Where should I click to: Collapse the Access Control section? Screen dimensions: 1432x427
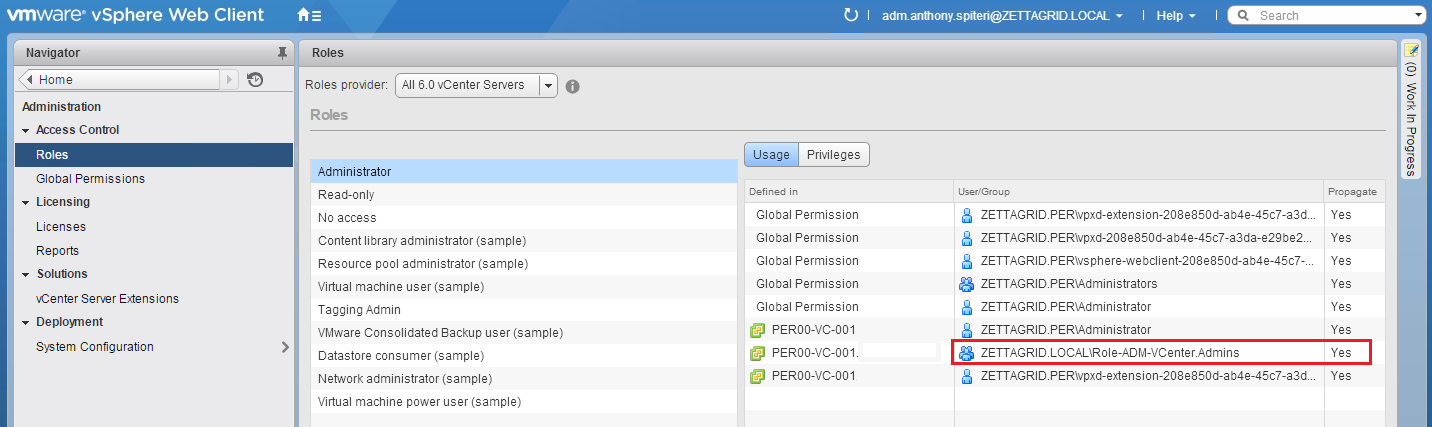click(26, 131)
